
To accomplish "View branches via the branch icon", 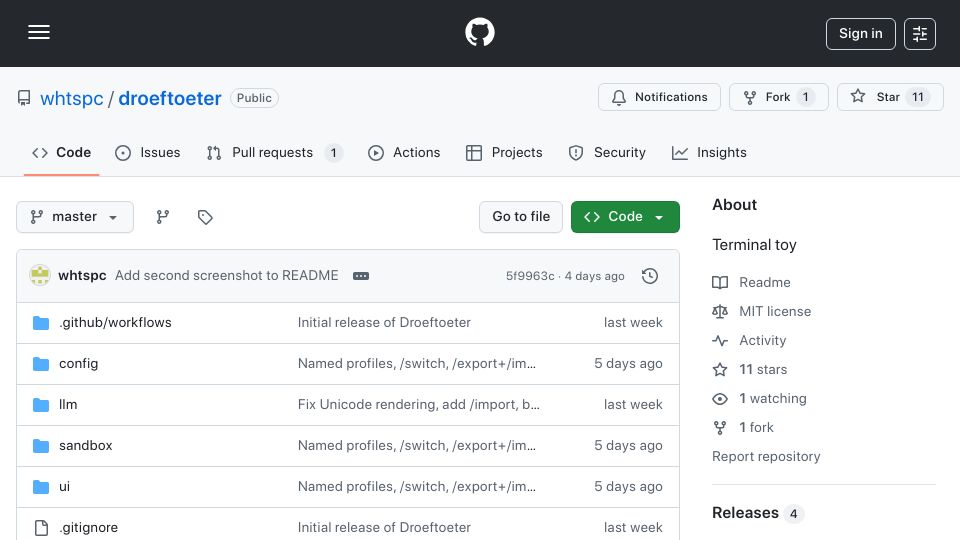I will [162, 217].
